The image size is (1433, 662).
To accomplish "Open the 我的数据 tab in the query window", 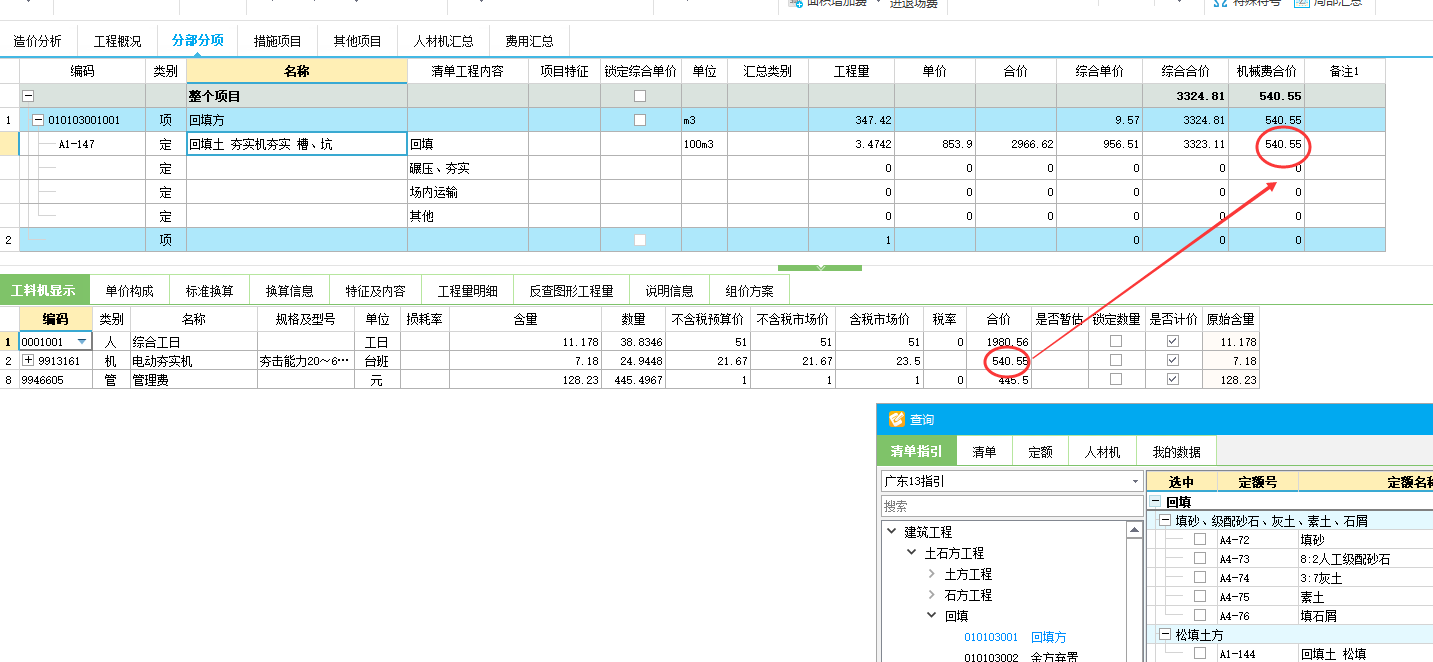I will point(1177,452).
